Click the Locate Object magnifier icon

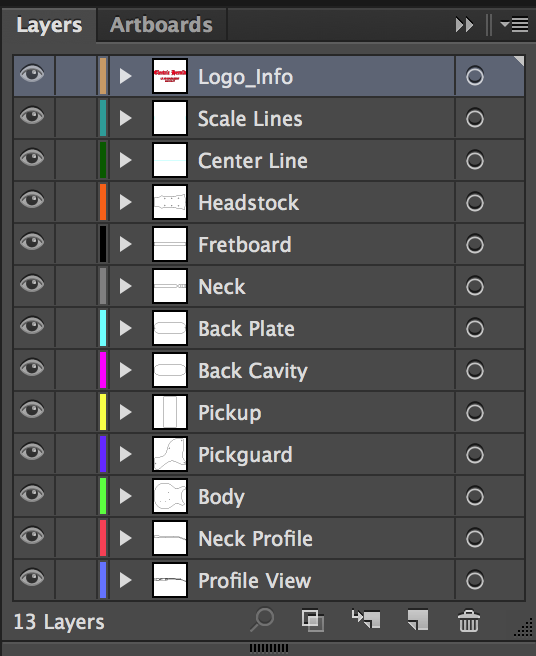pyautogui.click(x=262, y=619)
